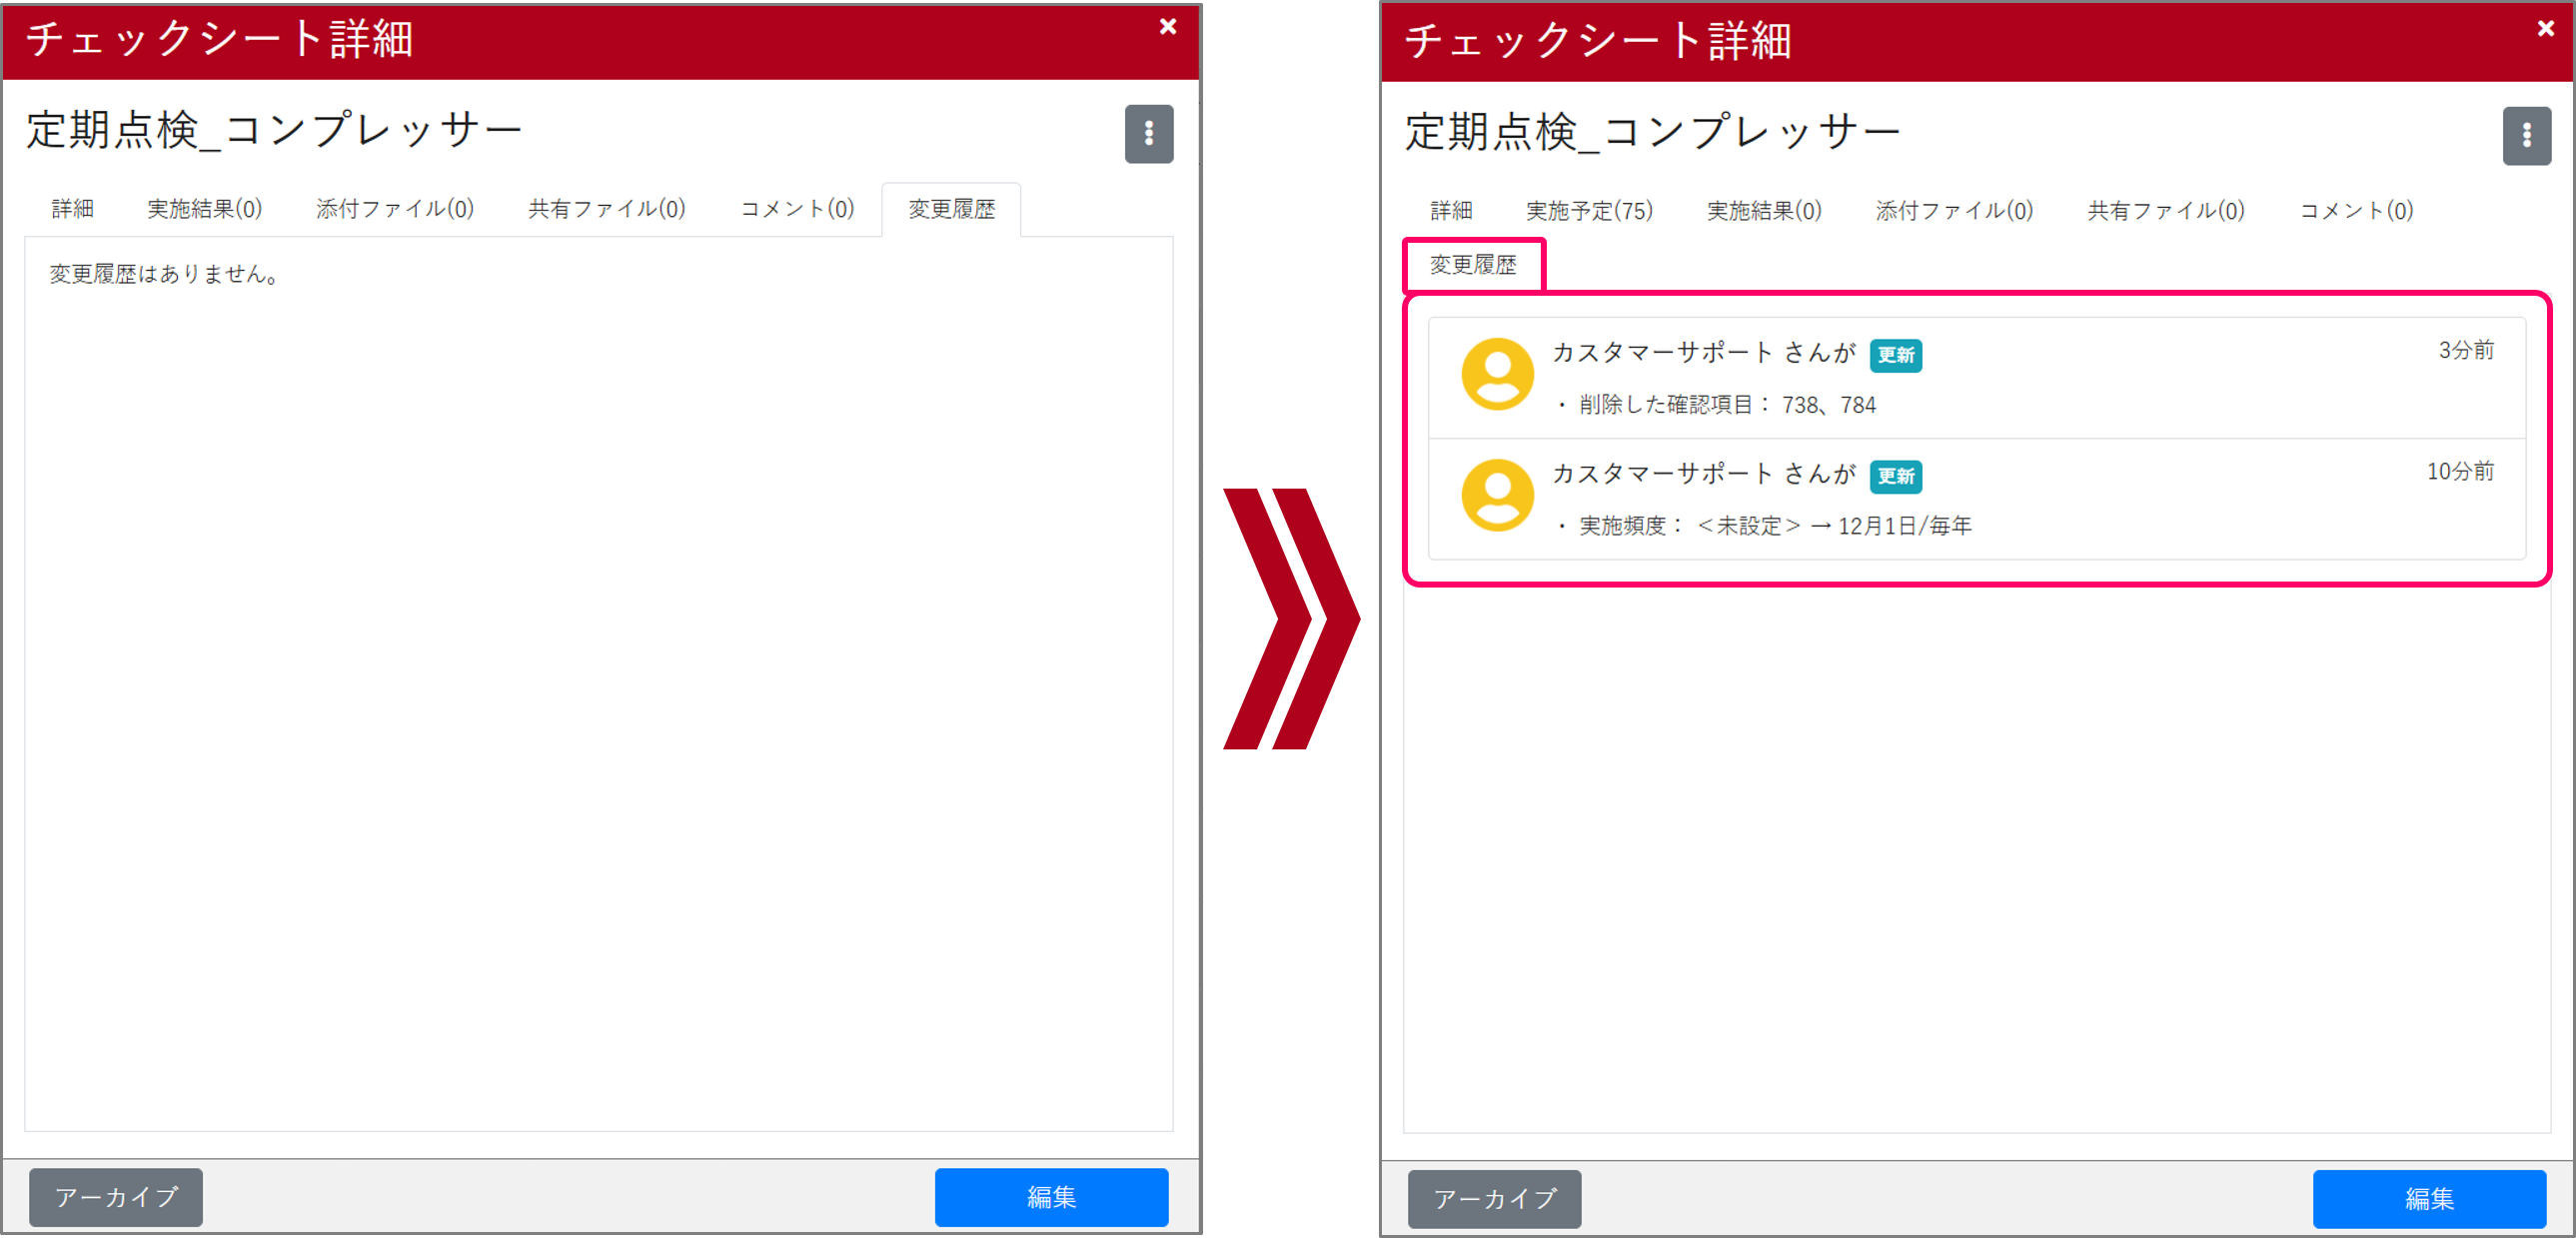The width and height of the screenshot is (2576, 1238).
Task: View the コメント(0) tab
Action: (795, 208)
